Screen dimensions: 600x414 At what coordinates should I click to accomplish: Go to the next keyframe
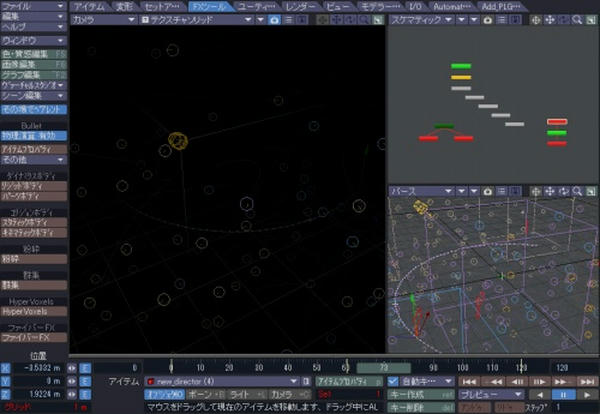[x=562, y=381]
